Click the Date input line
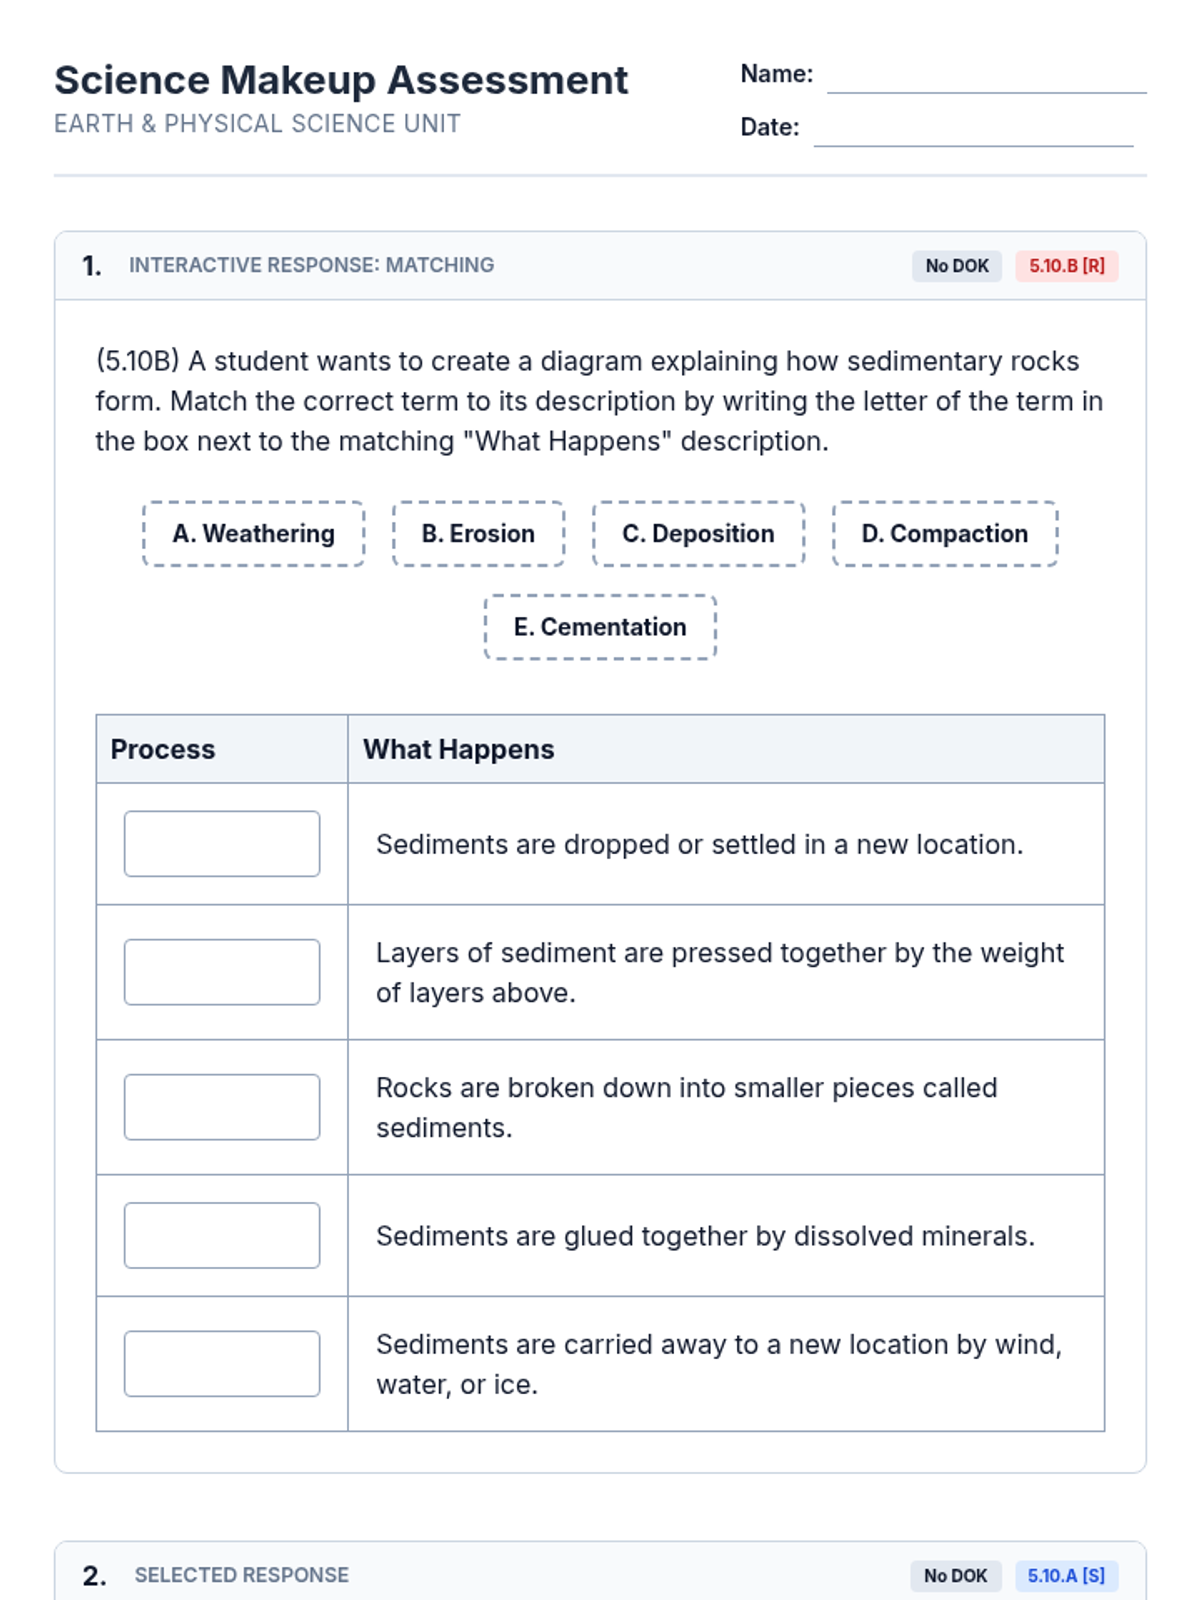This screenshot has width=1200, height=1600. click(972, 131)
